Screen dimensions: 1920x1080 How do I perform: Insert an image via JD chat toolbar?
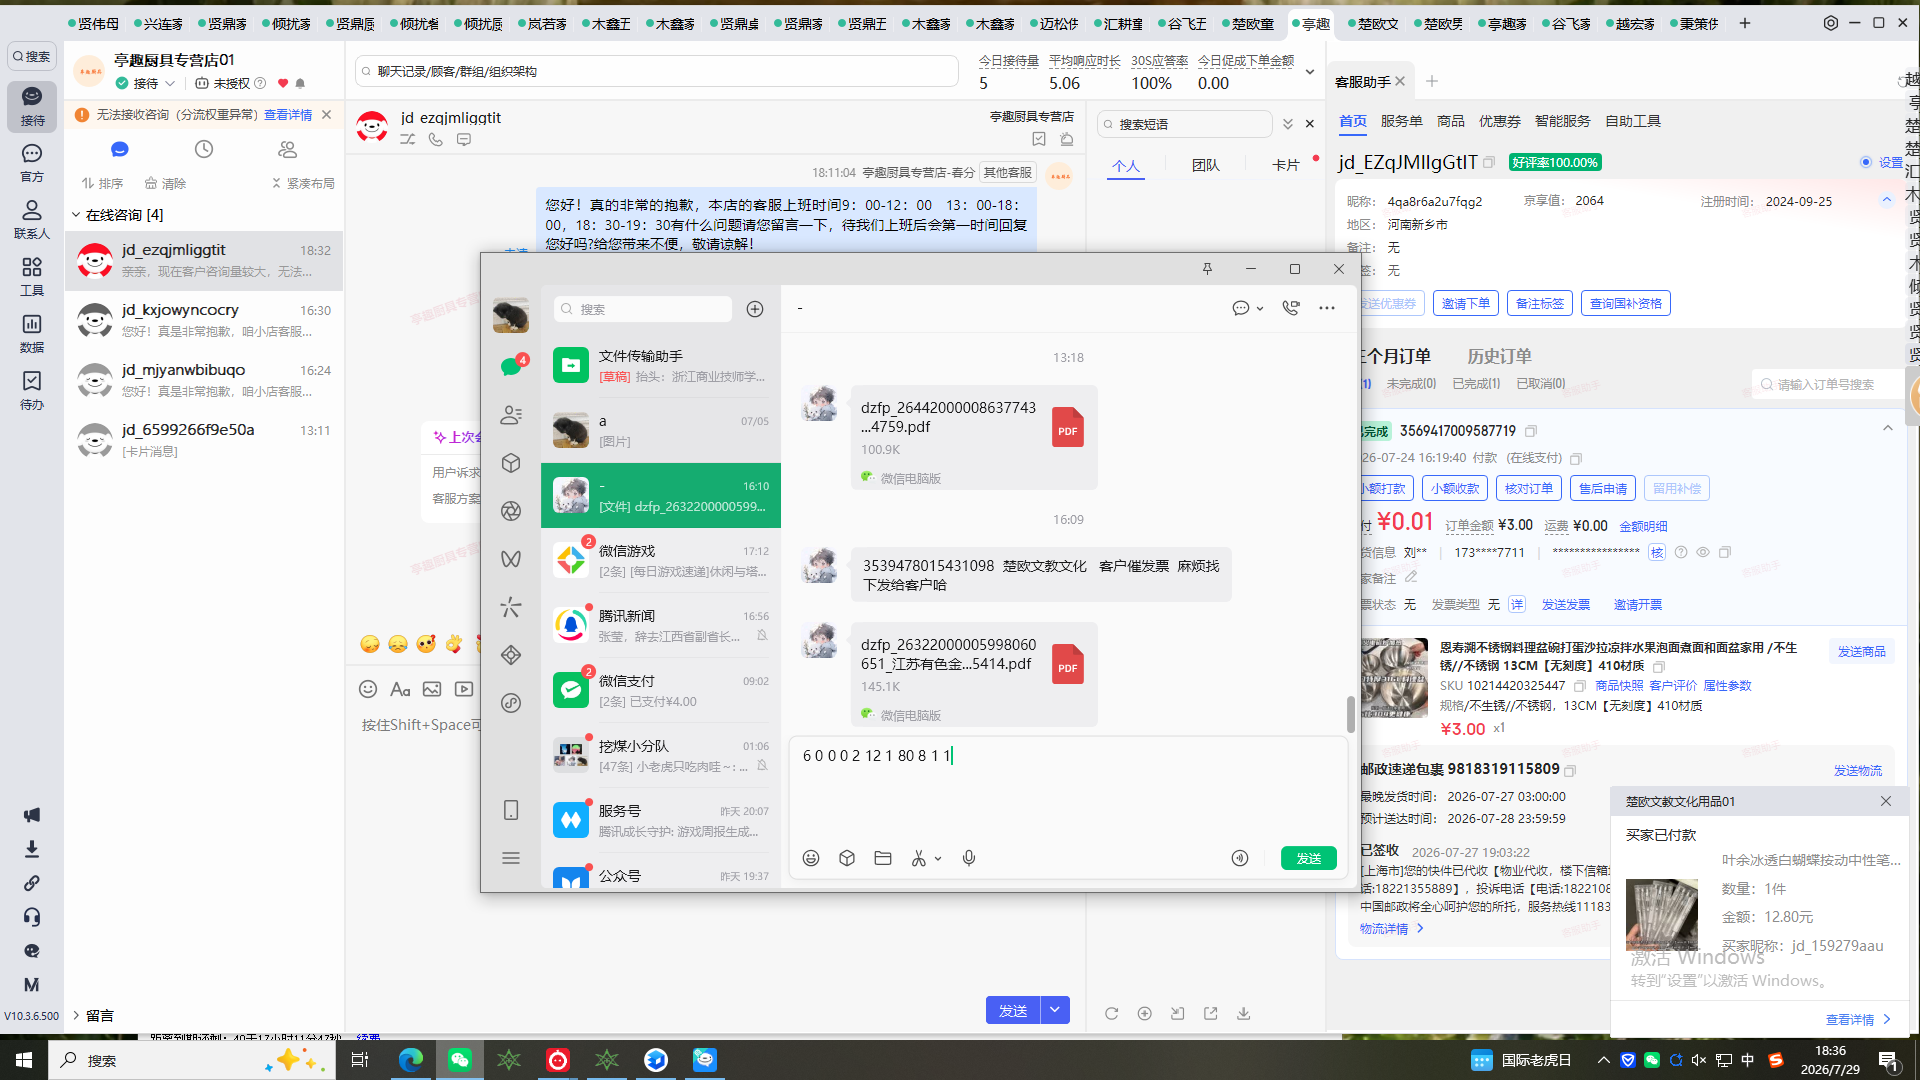coord(432,689)
